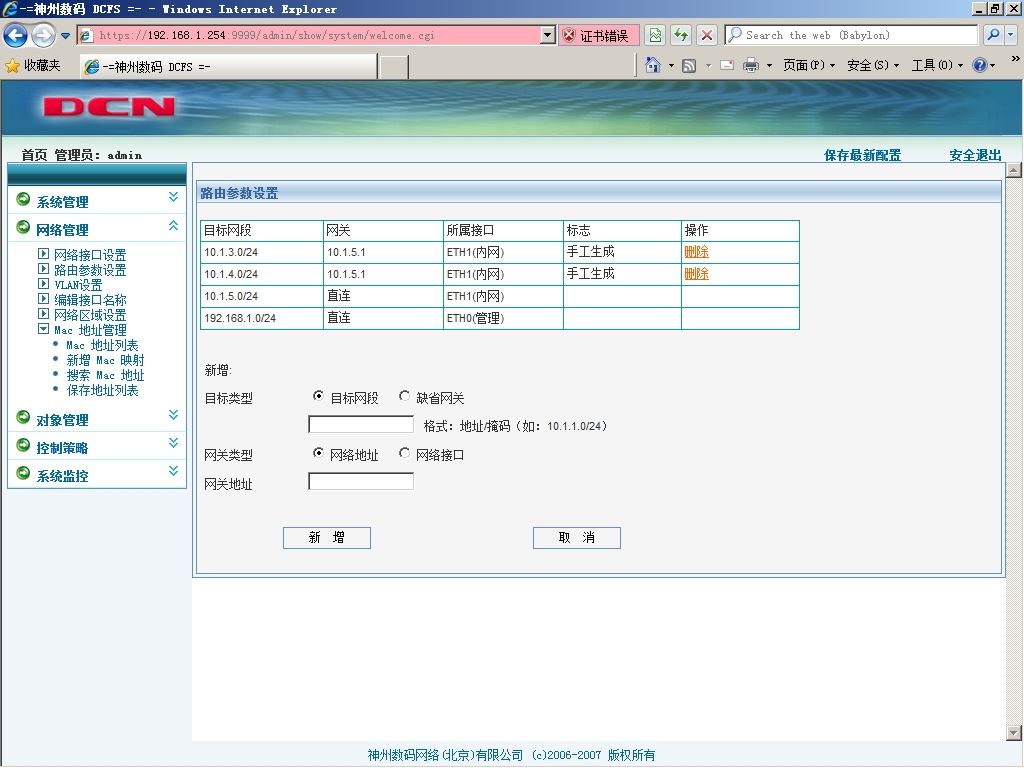Click the Refresh page icon

coord(681,35)
